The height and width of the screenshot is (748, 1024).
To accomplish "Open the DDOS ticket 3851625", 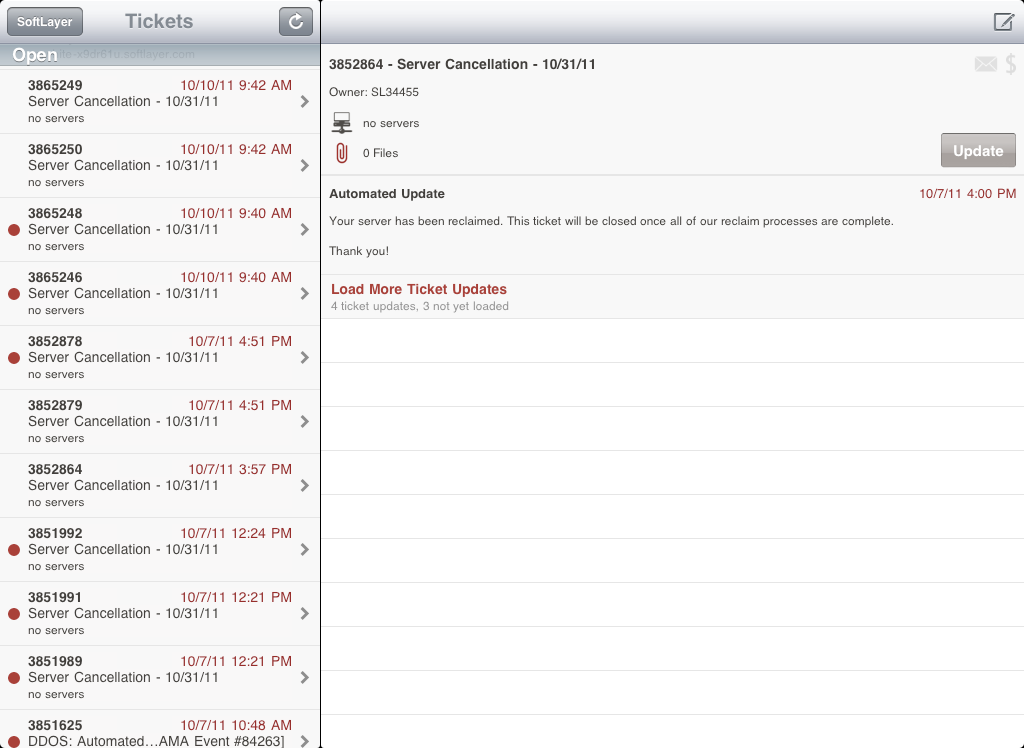I will tap(150, 732).
